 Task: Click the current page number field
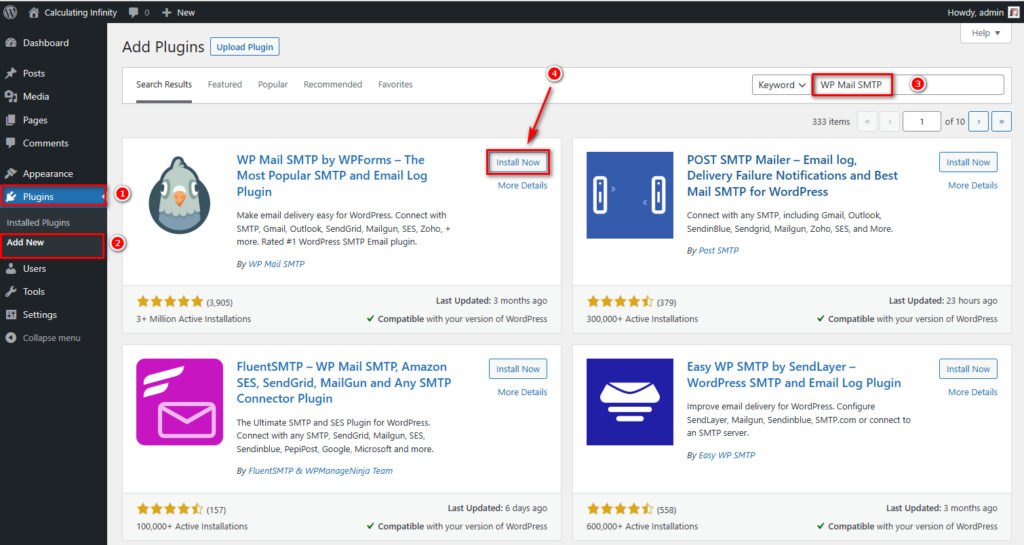(921, 121)
